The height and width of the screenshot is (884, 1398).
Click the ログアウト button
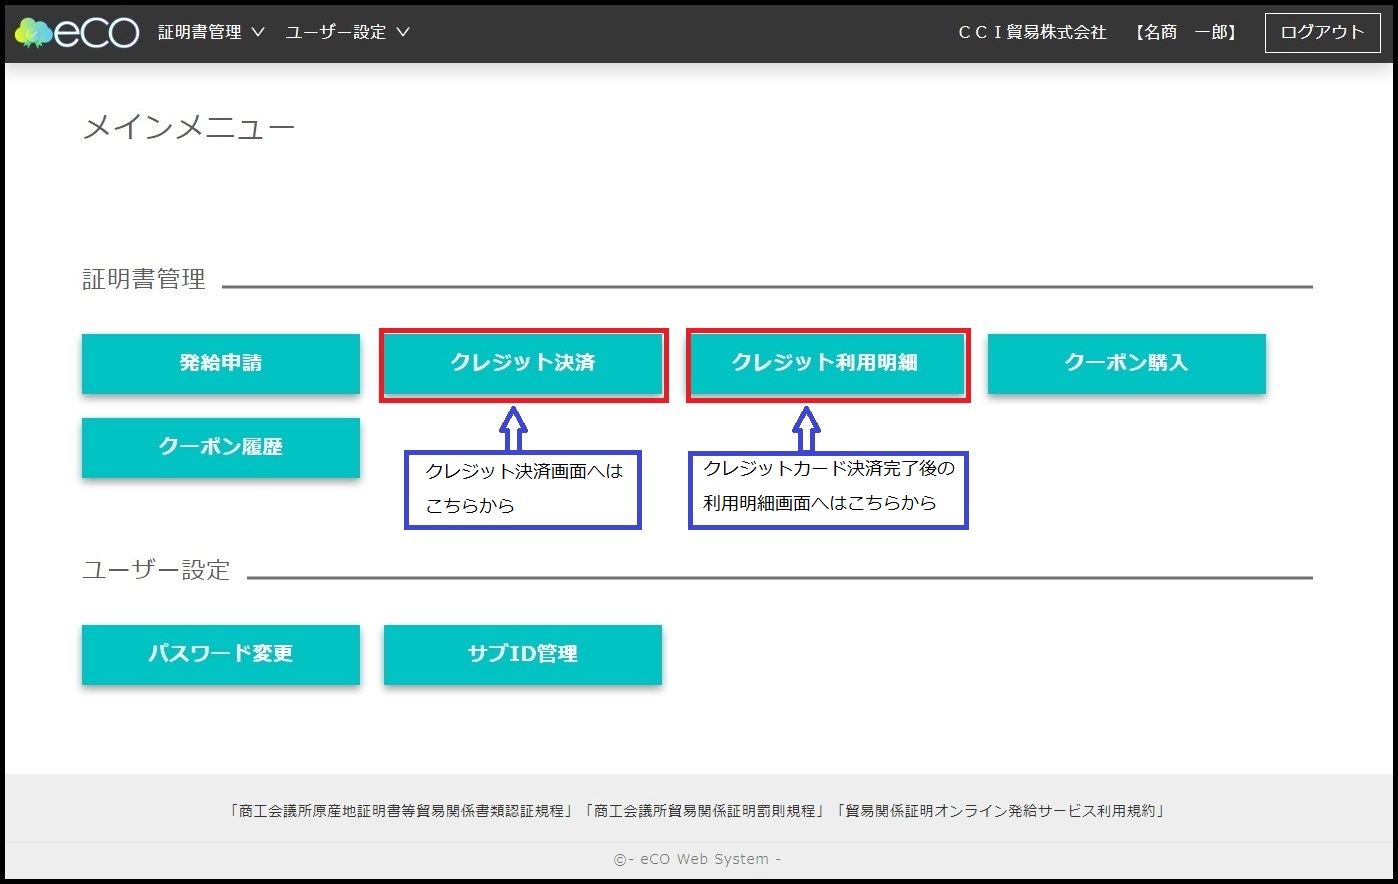pyautogui.click(x=1322, y=32)
